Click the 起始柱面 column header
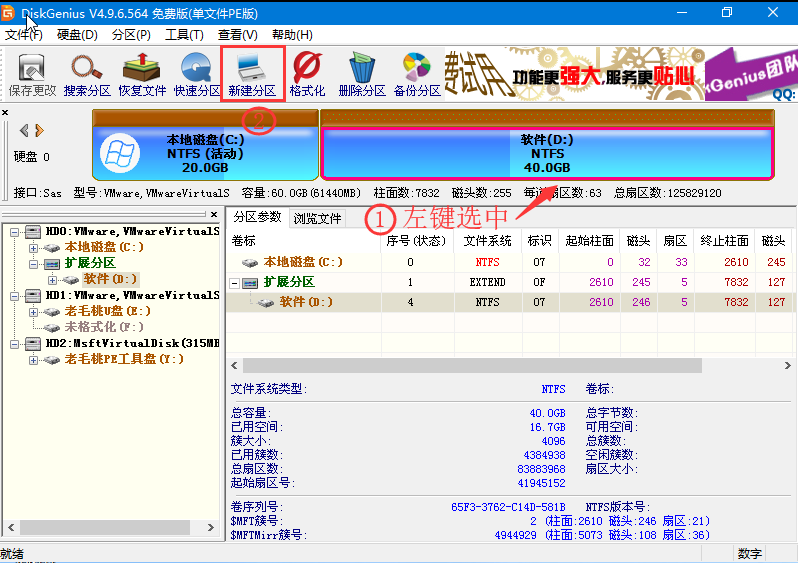This screenshot has width=798, height=563. point(589,241)
